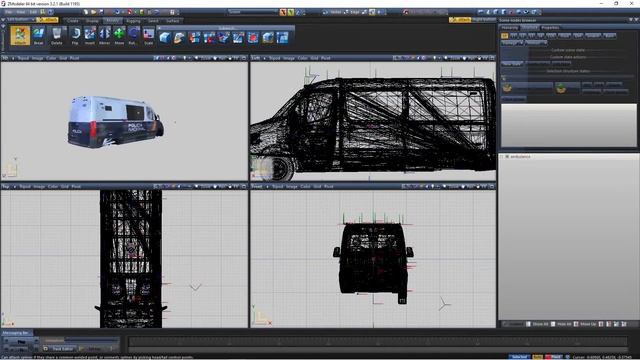Viewport: 640px width, 360px height.
Task: Click on the animation timeline track
Action: pyautogui.click(x=378, y=342)
